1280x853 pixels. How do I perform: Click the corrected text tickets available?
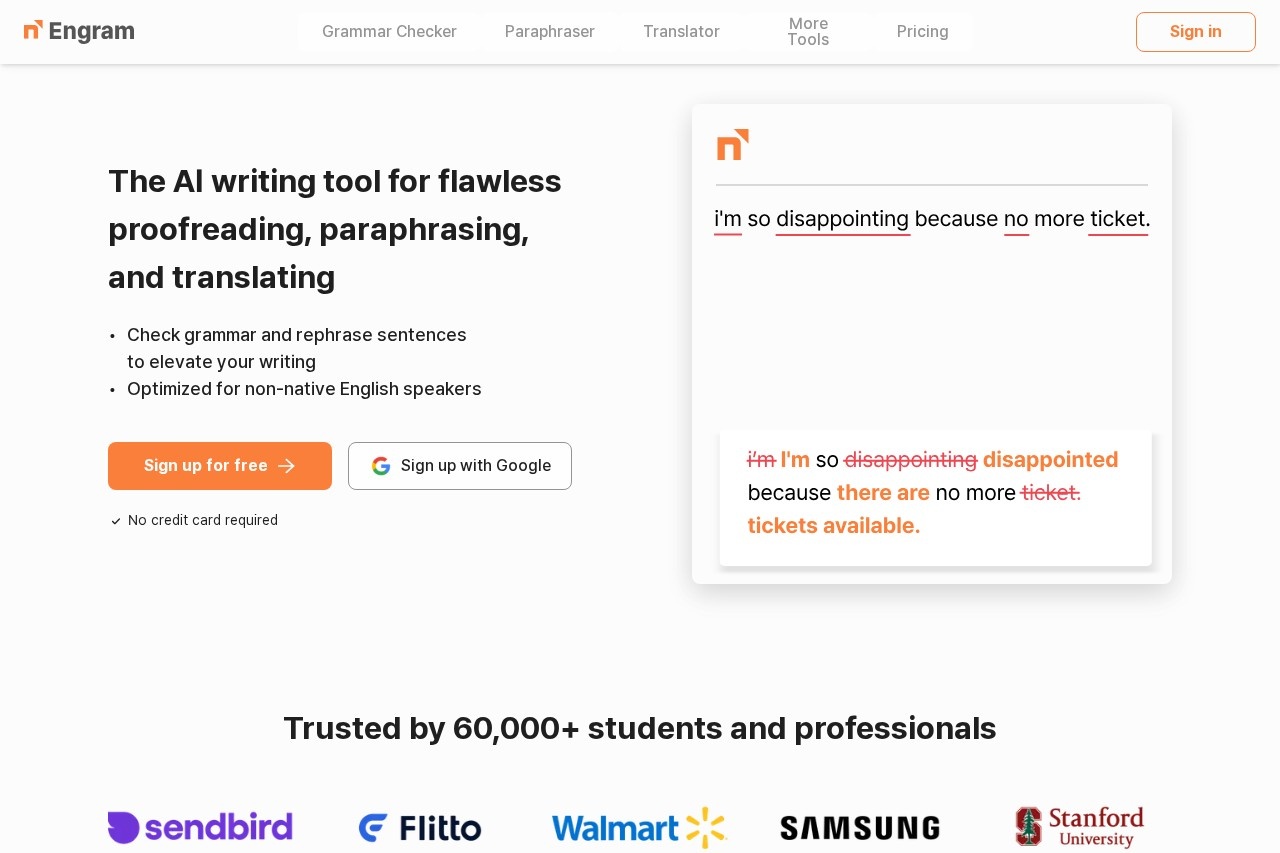(x=833, y=526)
